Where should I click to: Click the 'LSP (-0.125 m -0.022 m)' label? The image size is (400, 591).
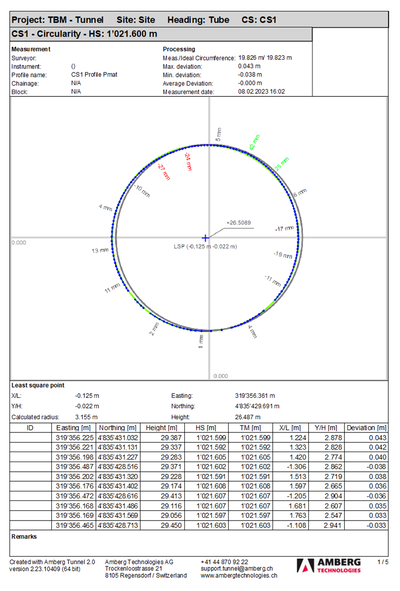click(x=205, y=247)
